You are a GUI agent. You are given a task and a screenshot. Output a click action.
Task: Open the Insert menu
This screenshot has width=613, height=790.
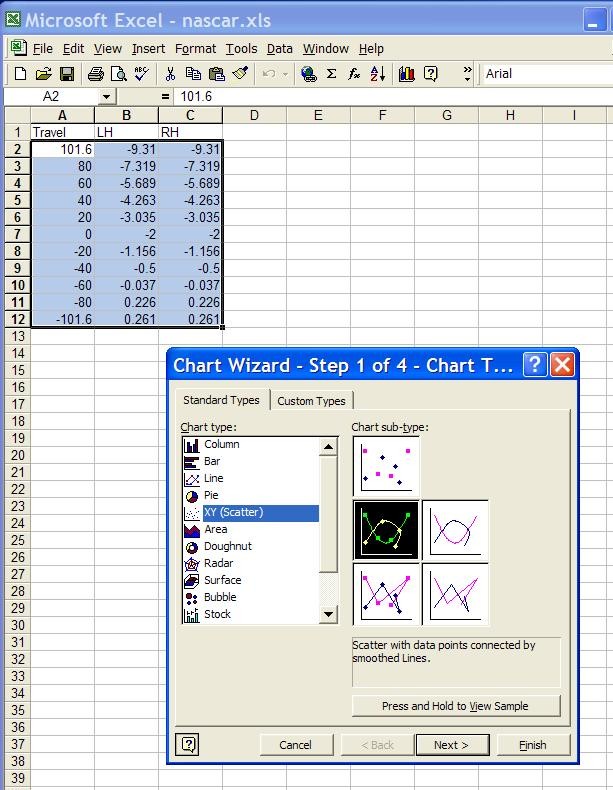(148, 48)
